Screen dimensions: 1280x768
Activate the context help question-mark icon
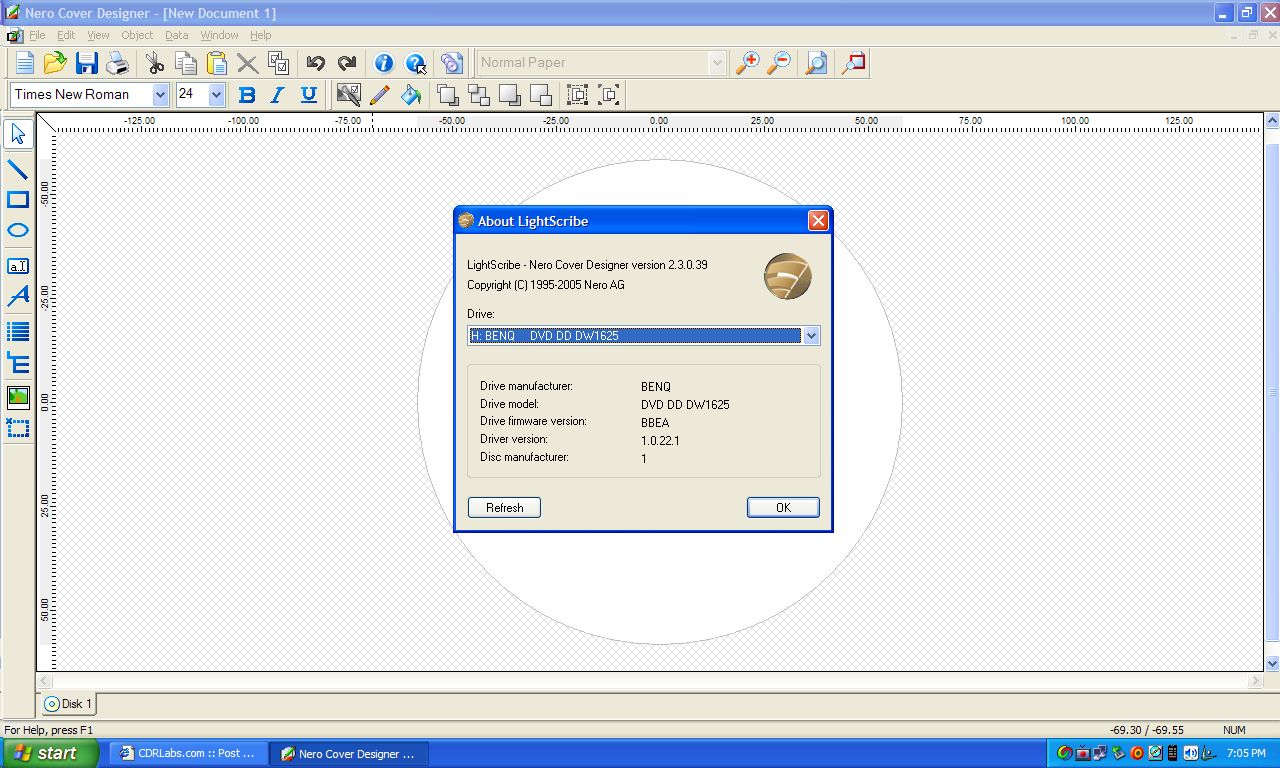pos(416,63)
